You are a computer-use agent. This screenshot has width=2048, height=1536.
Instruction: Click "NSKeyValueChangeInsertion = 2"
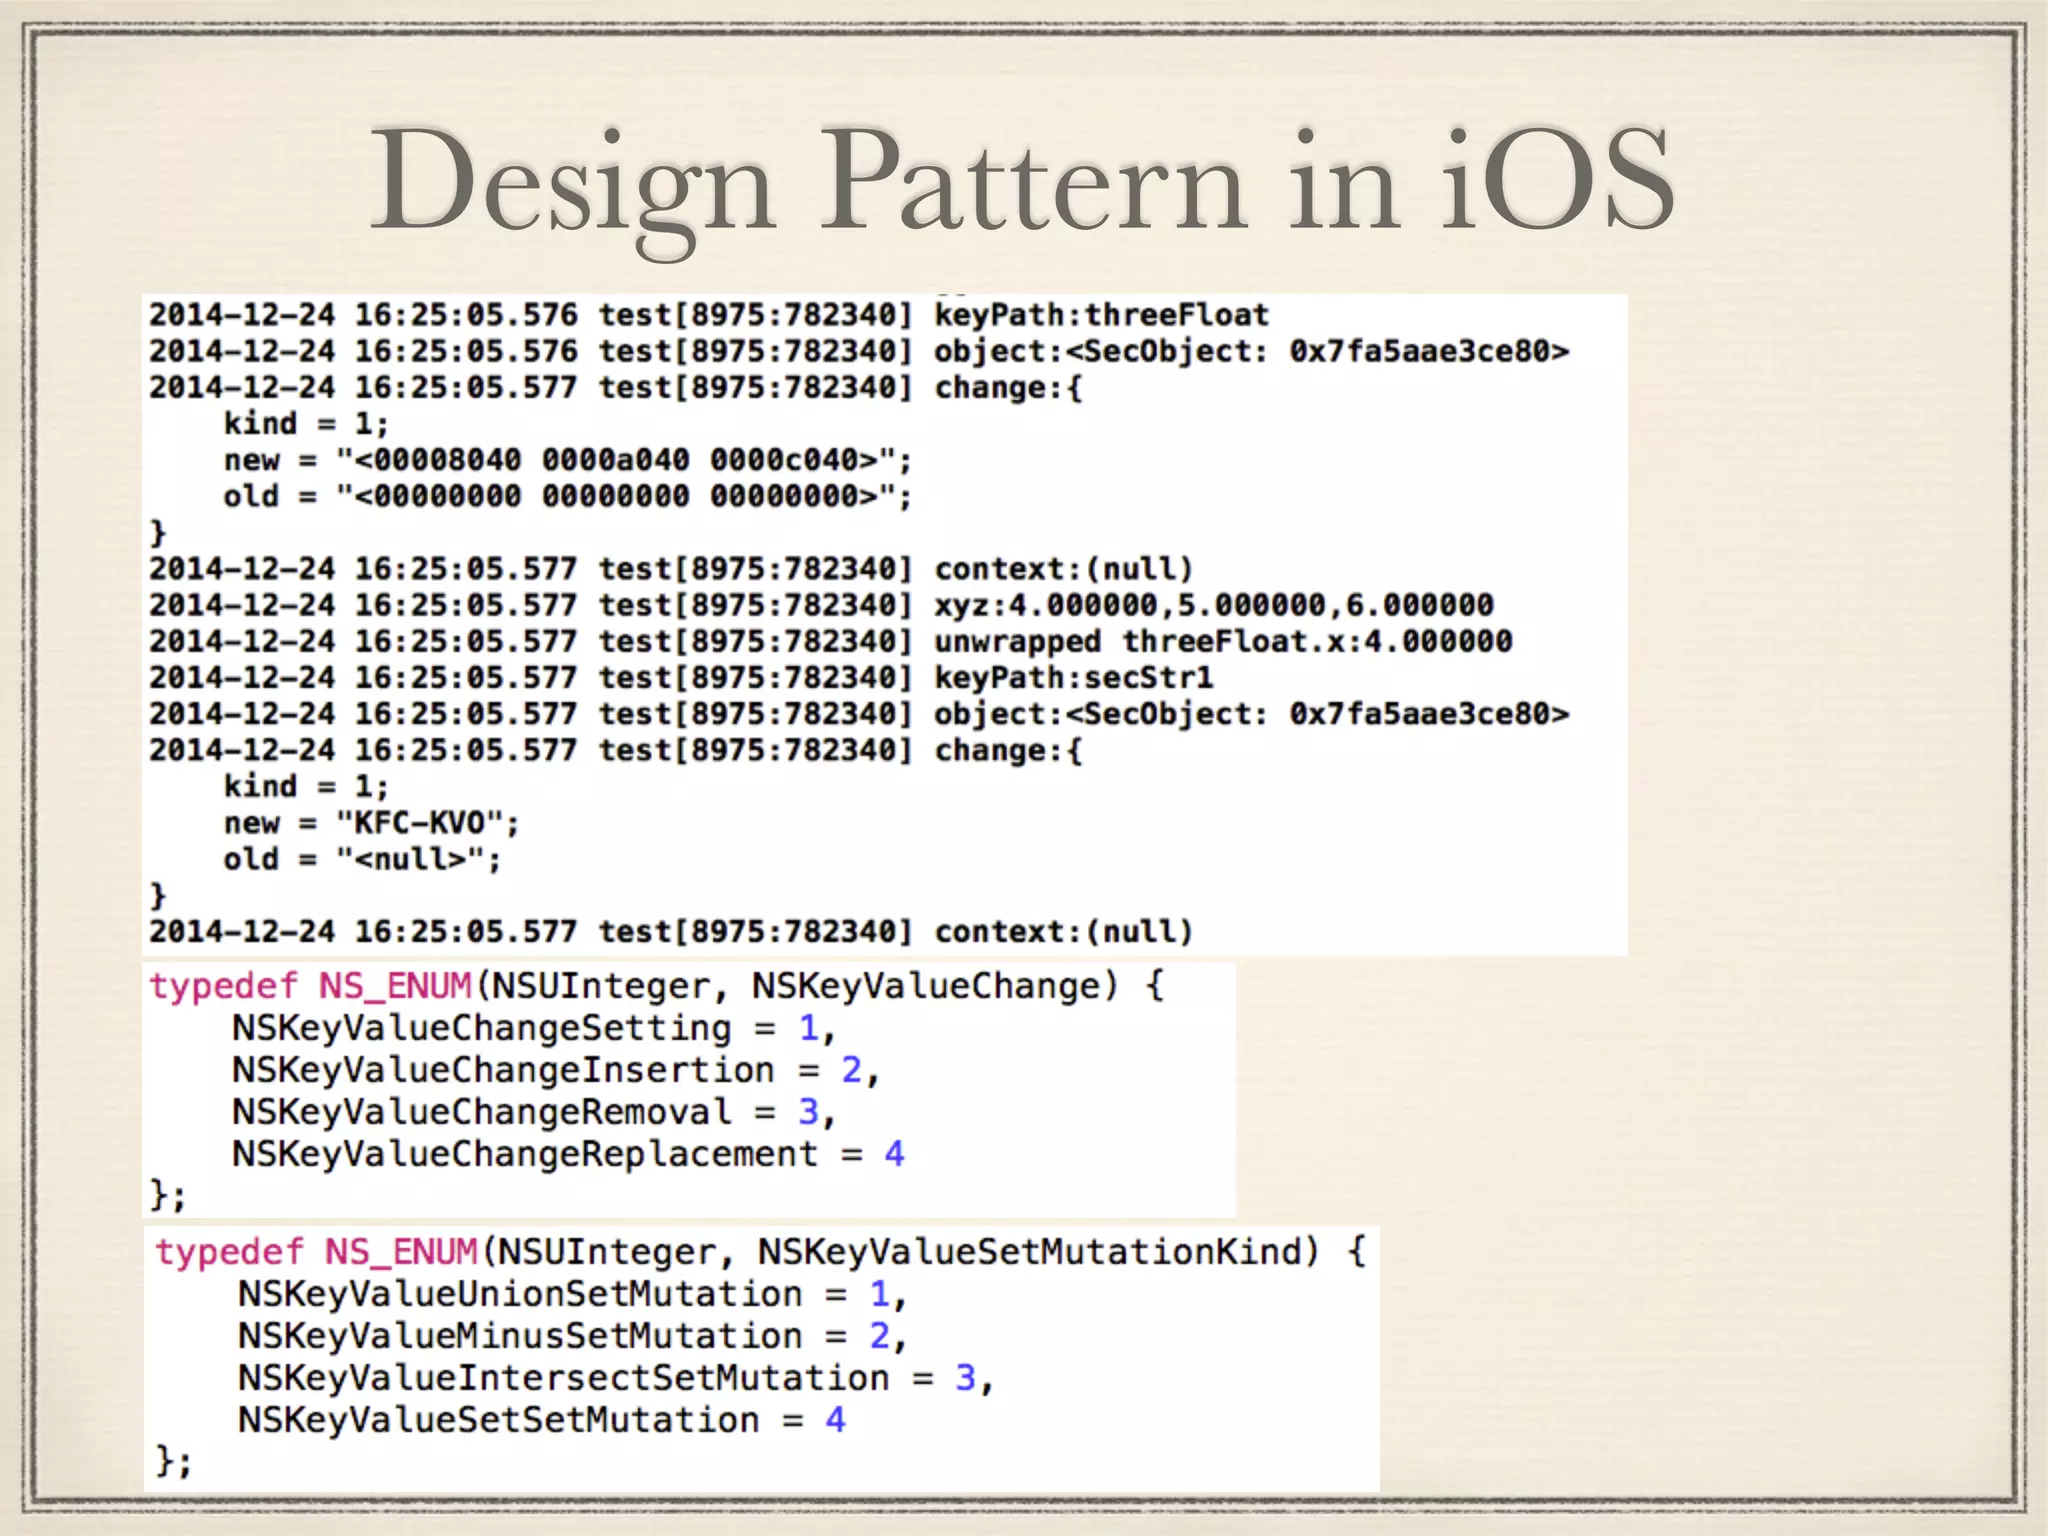[556, 1071]
